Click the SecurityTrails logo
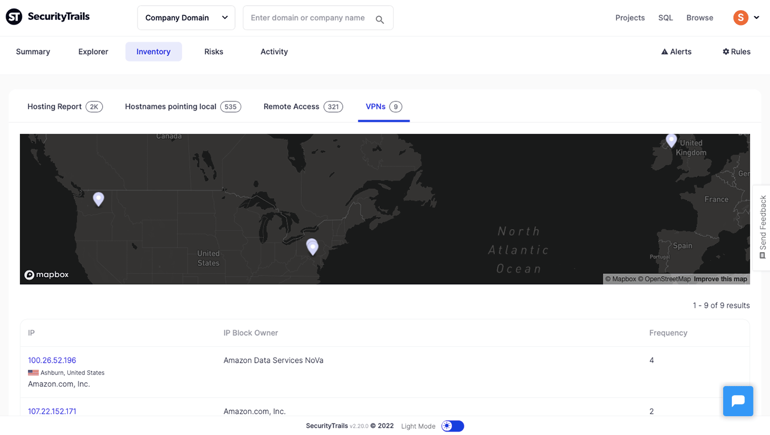Viewport: 770px width, 435px height. point(48,17)
